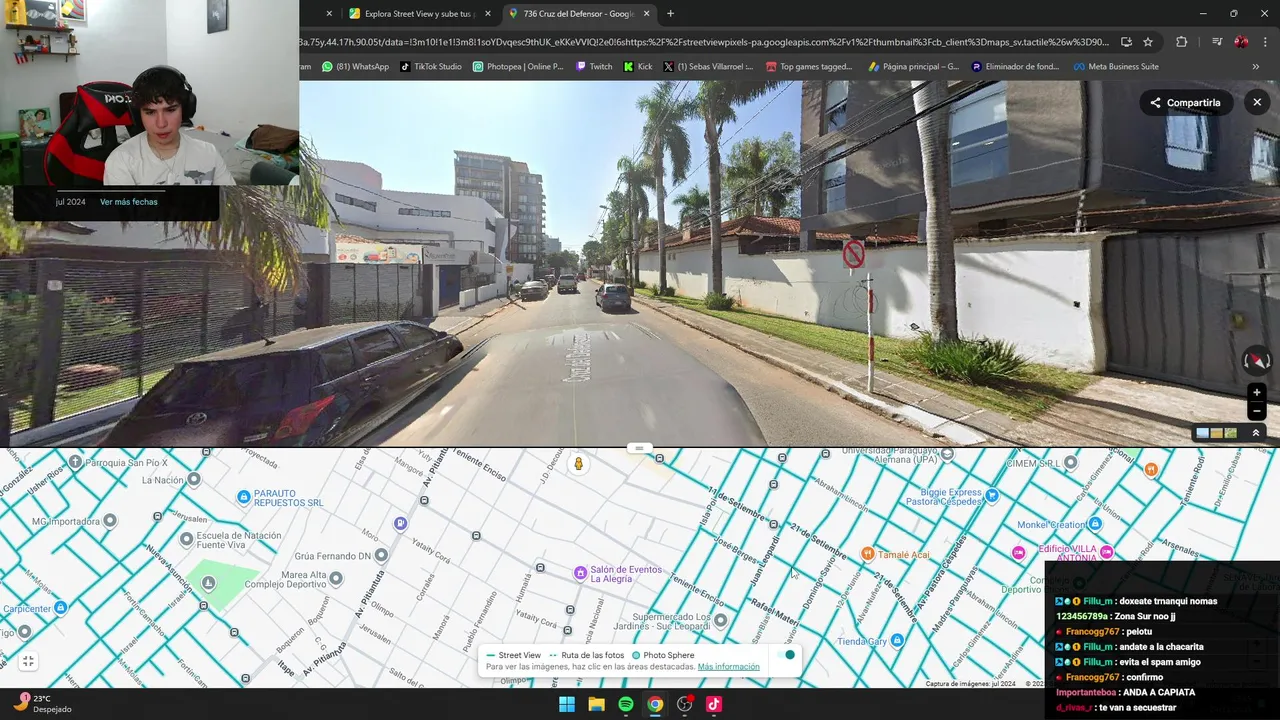Click the Chrome icon in the taskbar
1280x720 pixels.
(x=655, y=704)
